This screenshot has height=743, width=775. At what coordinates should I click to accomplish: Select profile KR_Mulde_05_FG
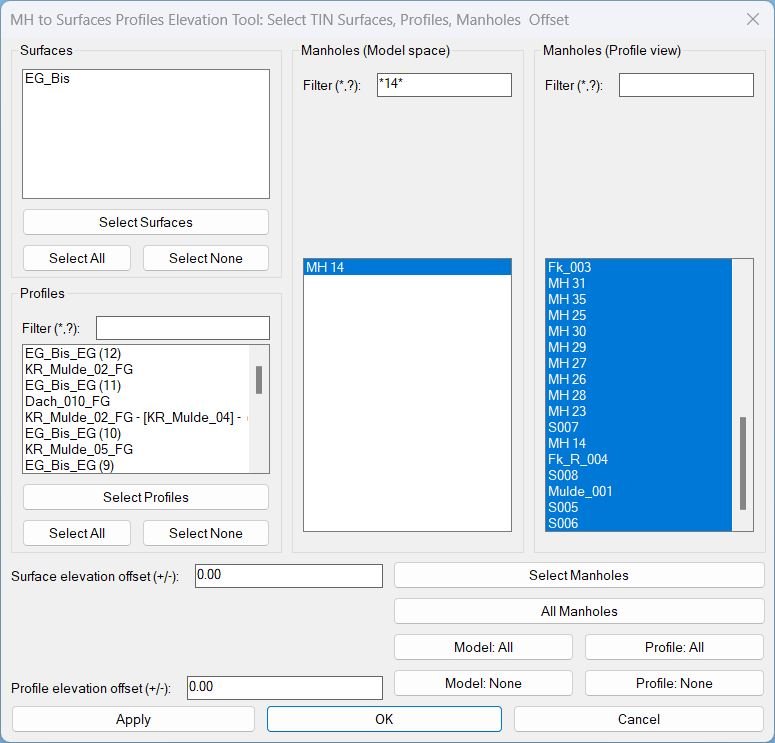(136, 449)
